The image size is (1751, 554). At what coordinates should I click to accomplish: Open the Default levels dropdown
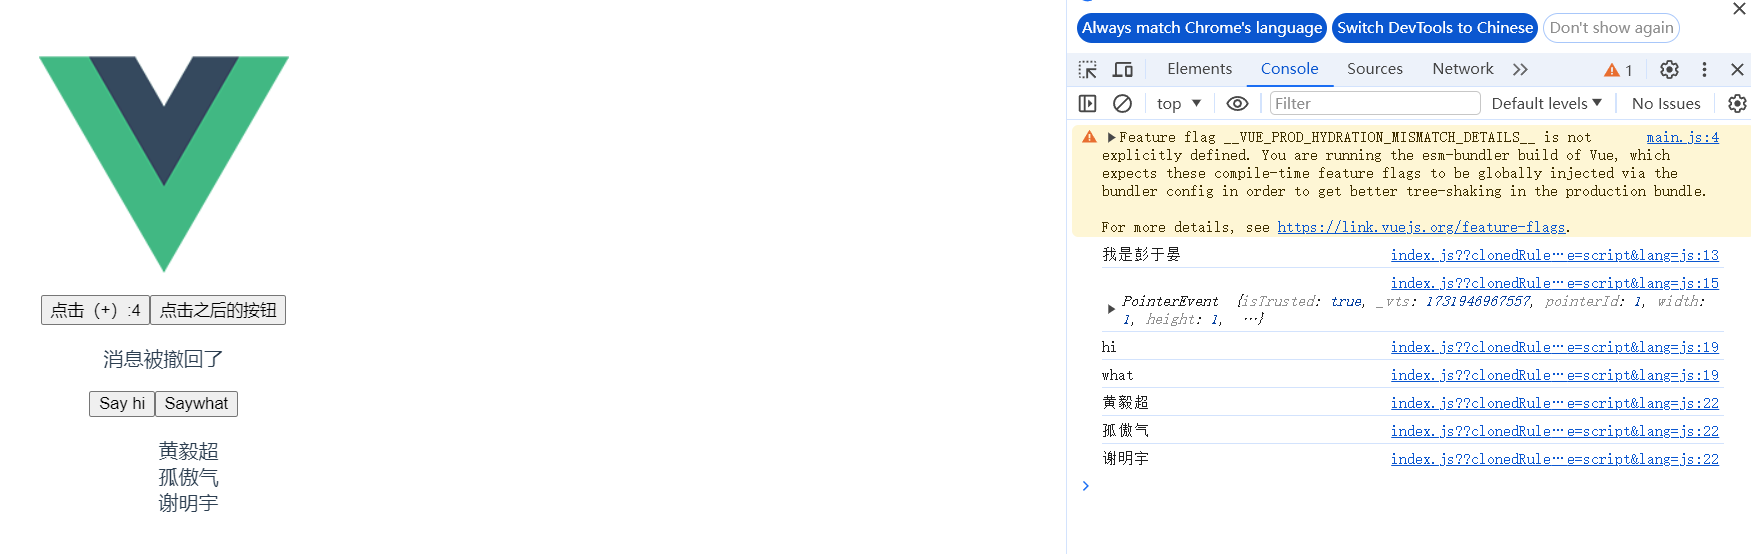(x=1546, y=103)
